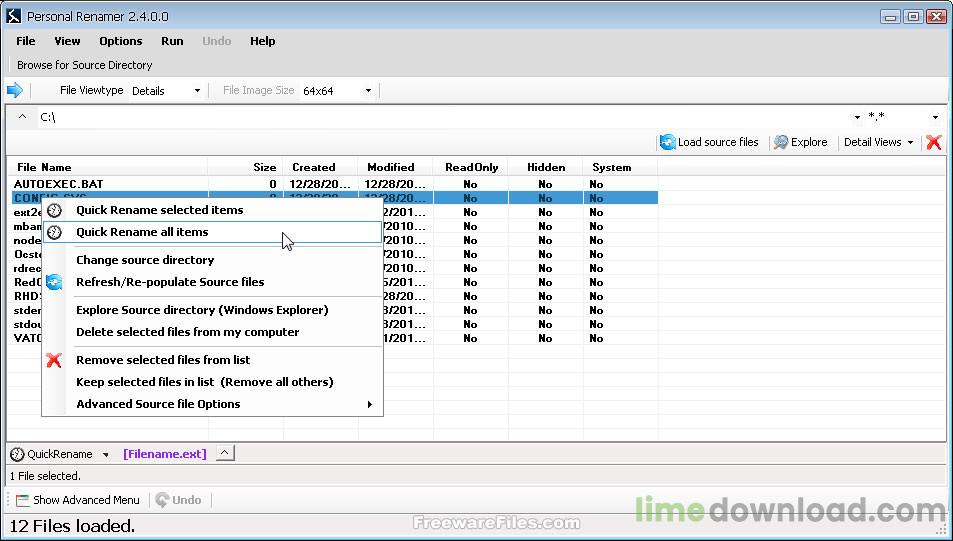Expand Advanced Source file Options submenu
This screenshot has height=541, width=953.
click(x=213, y=404)
